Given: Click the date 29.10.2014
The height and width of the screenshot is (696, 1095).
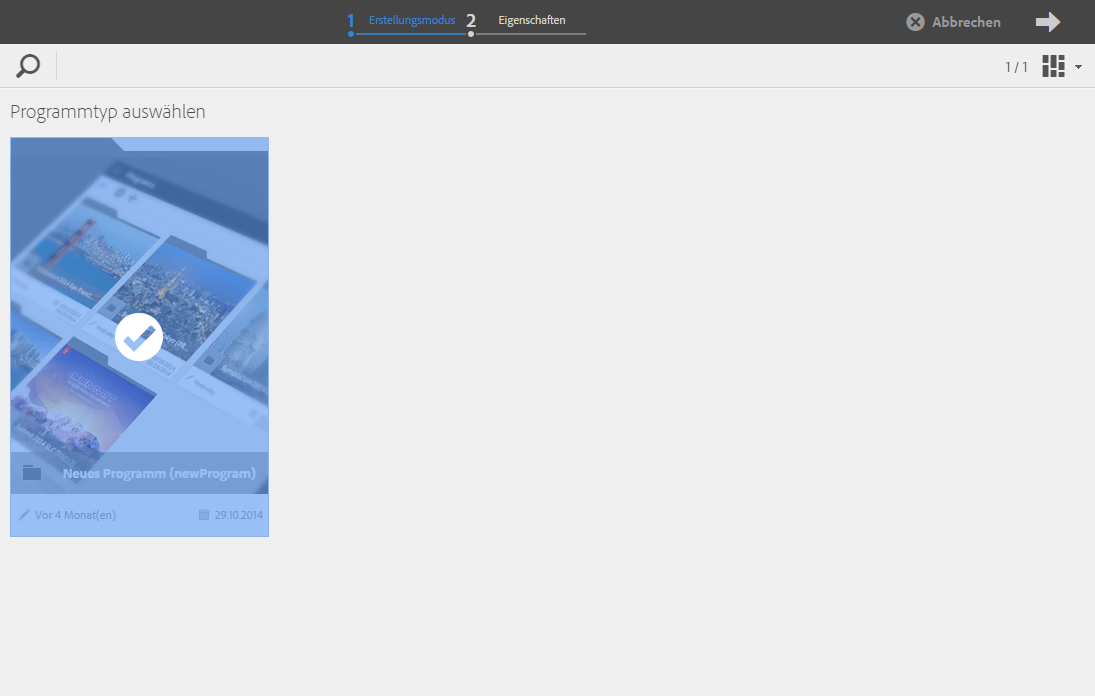Looking at the screenshot, I should (x=238, y=515).
